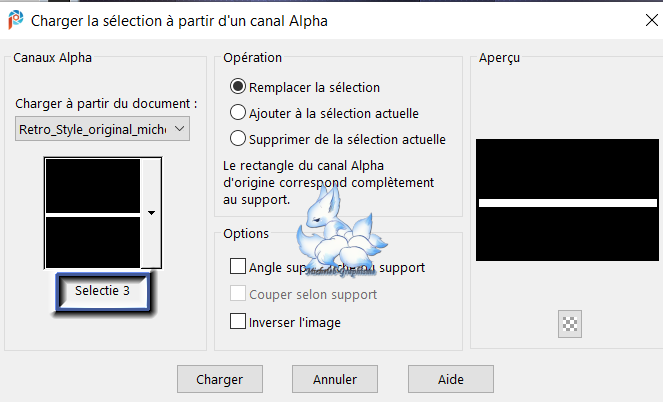The height and width of the screenshot is (402, 663).
Task: Expand the alpha channel list arrow
Action: (151, 212)
